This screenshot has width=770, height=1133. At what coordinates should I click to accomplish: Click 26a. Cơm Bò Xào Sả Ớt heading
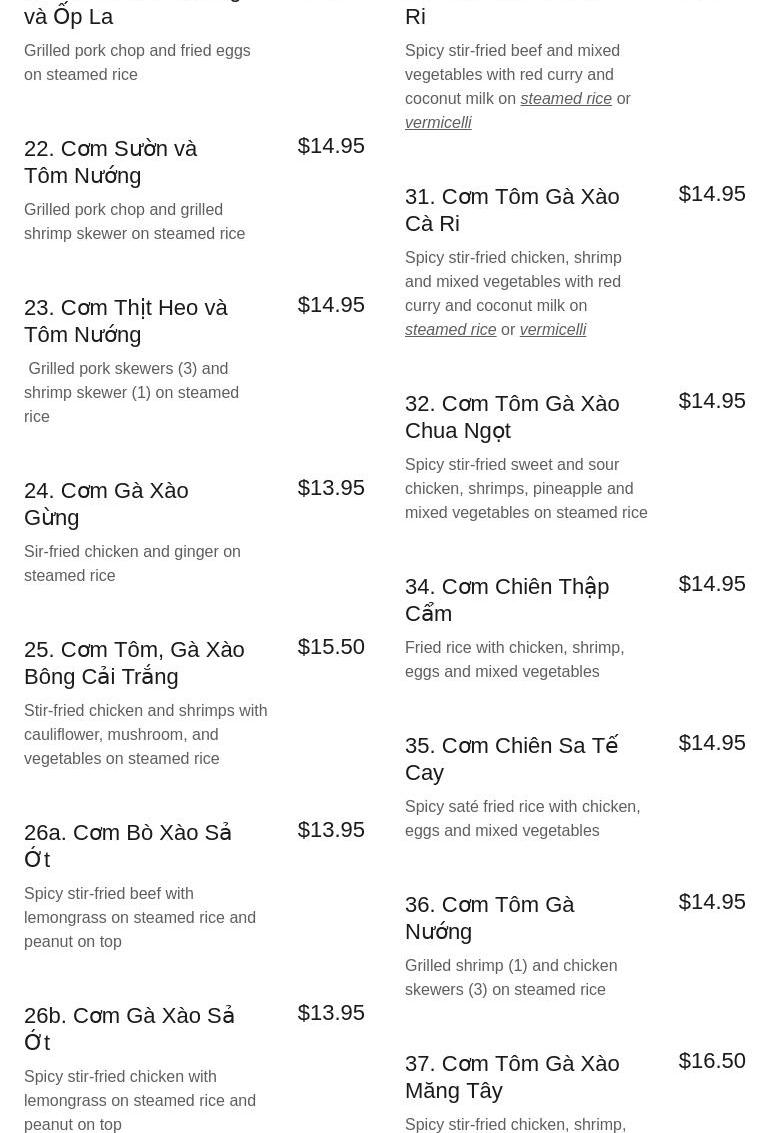tap(128, 845)
